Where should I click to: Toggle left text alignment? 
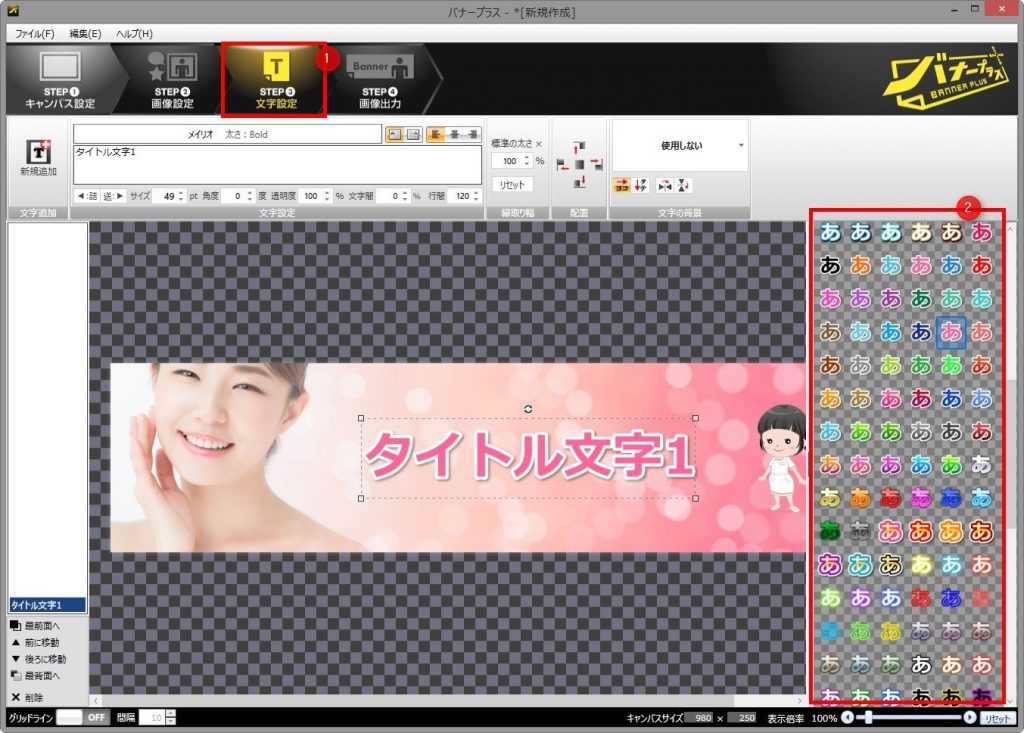click(x=436, y=135)
